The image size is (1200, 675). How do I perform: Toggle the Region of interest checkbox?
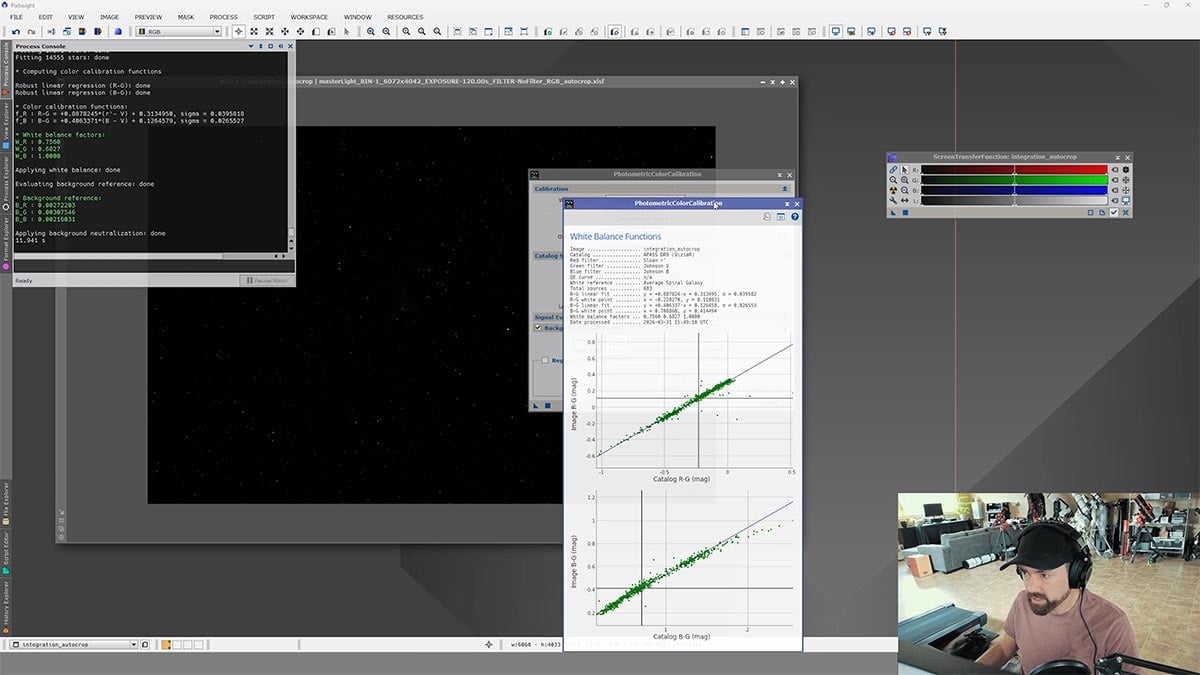point(544,360)
